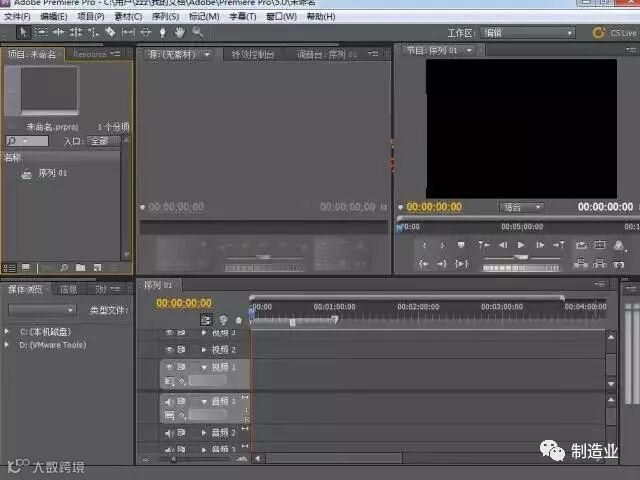Select the Selection arrow tool

(23, 32)
